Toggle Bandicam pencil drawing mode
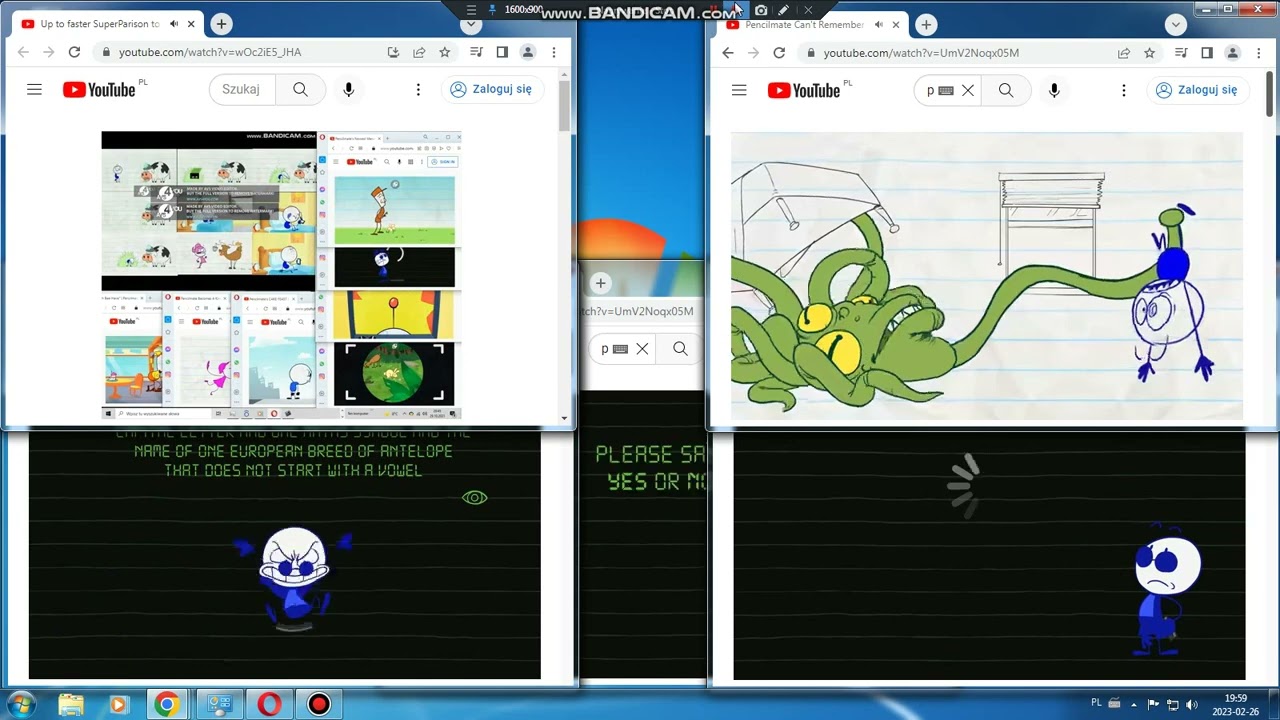The image size is (1280, 720). tap(784, 10)
